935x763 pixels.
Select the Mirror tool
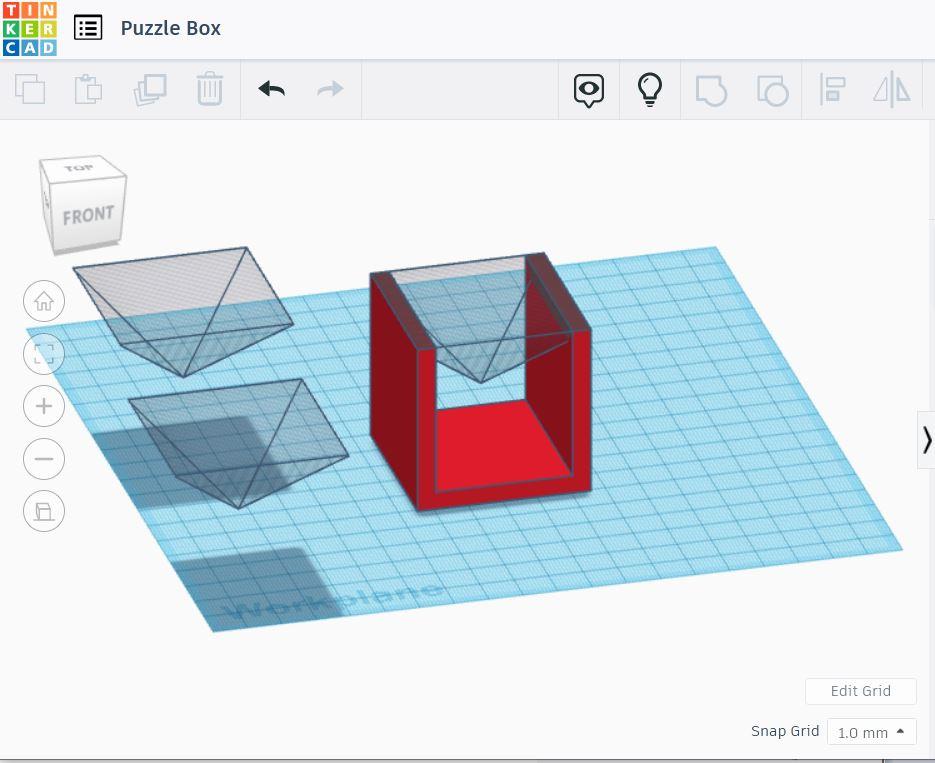[x=892, y=89]
